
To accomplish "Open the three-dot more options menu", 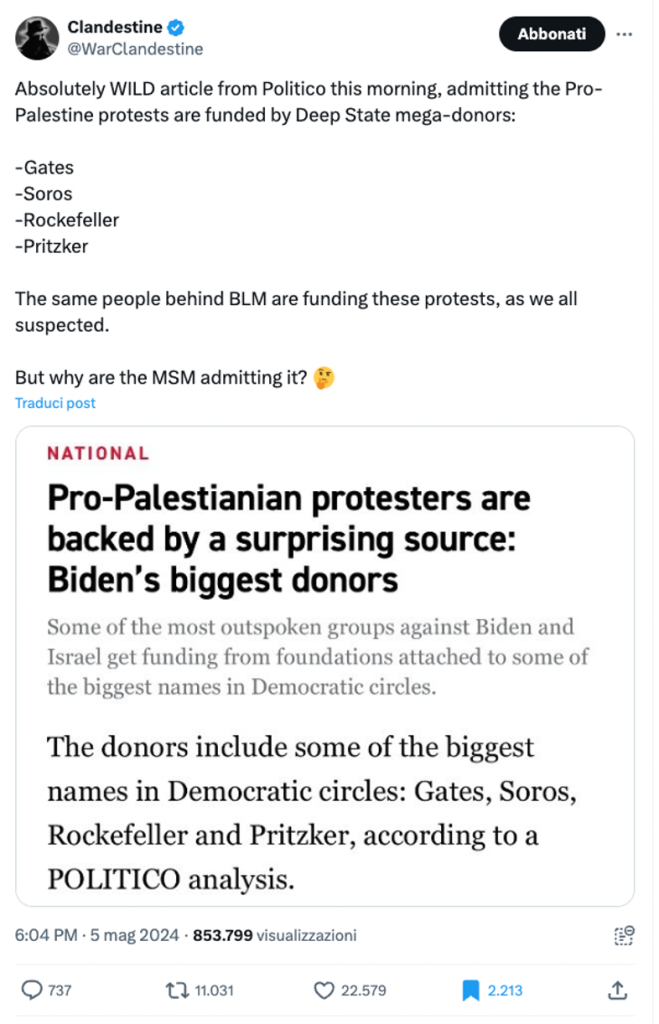I will tap(625, 34).
